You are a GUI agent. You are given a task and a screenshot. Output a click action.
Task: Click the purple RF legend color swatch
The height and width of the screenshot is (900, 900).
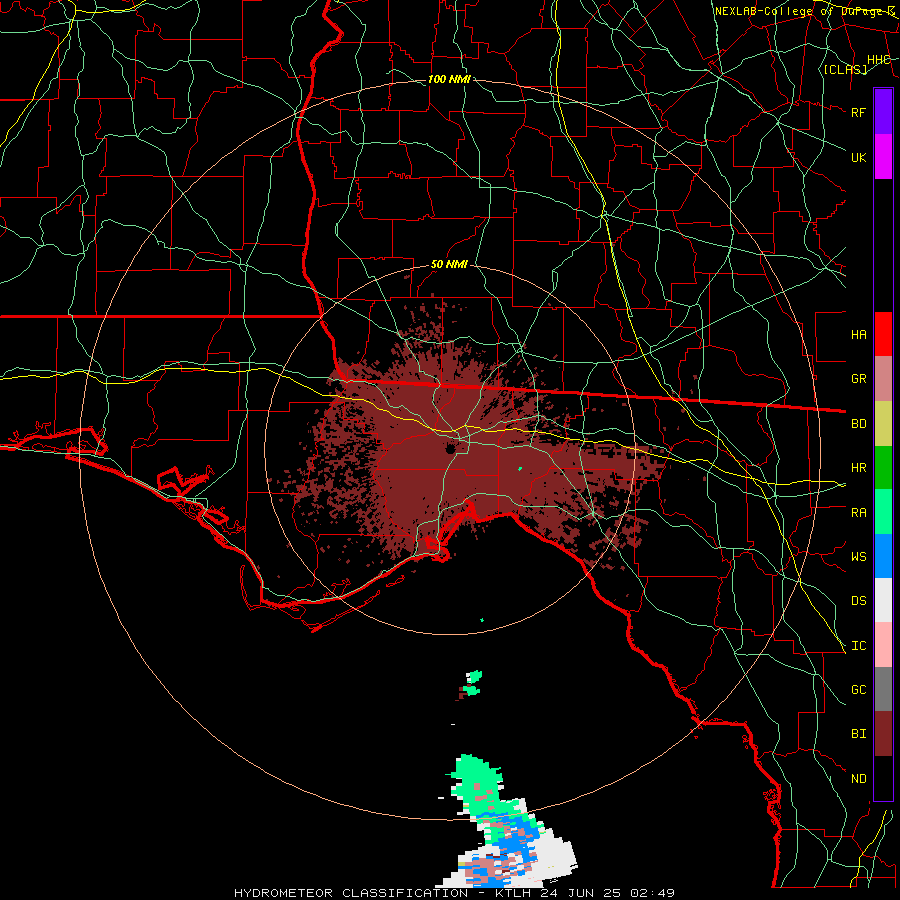(x=883, y=112)
